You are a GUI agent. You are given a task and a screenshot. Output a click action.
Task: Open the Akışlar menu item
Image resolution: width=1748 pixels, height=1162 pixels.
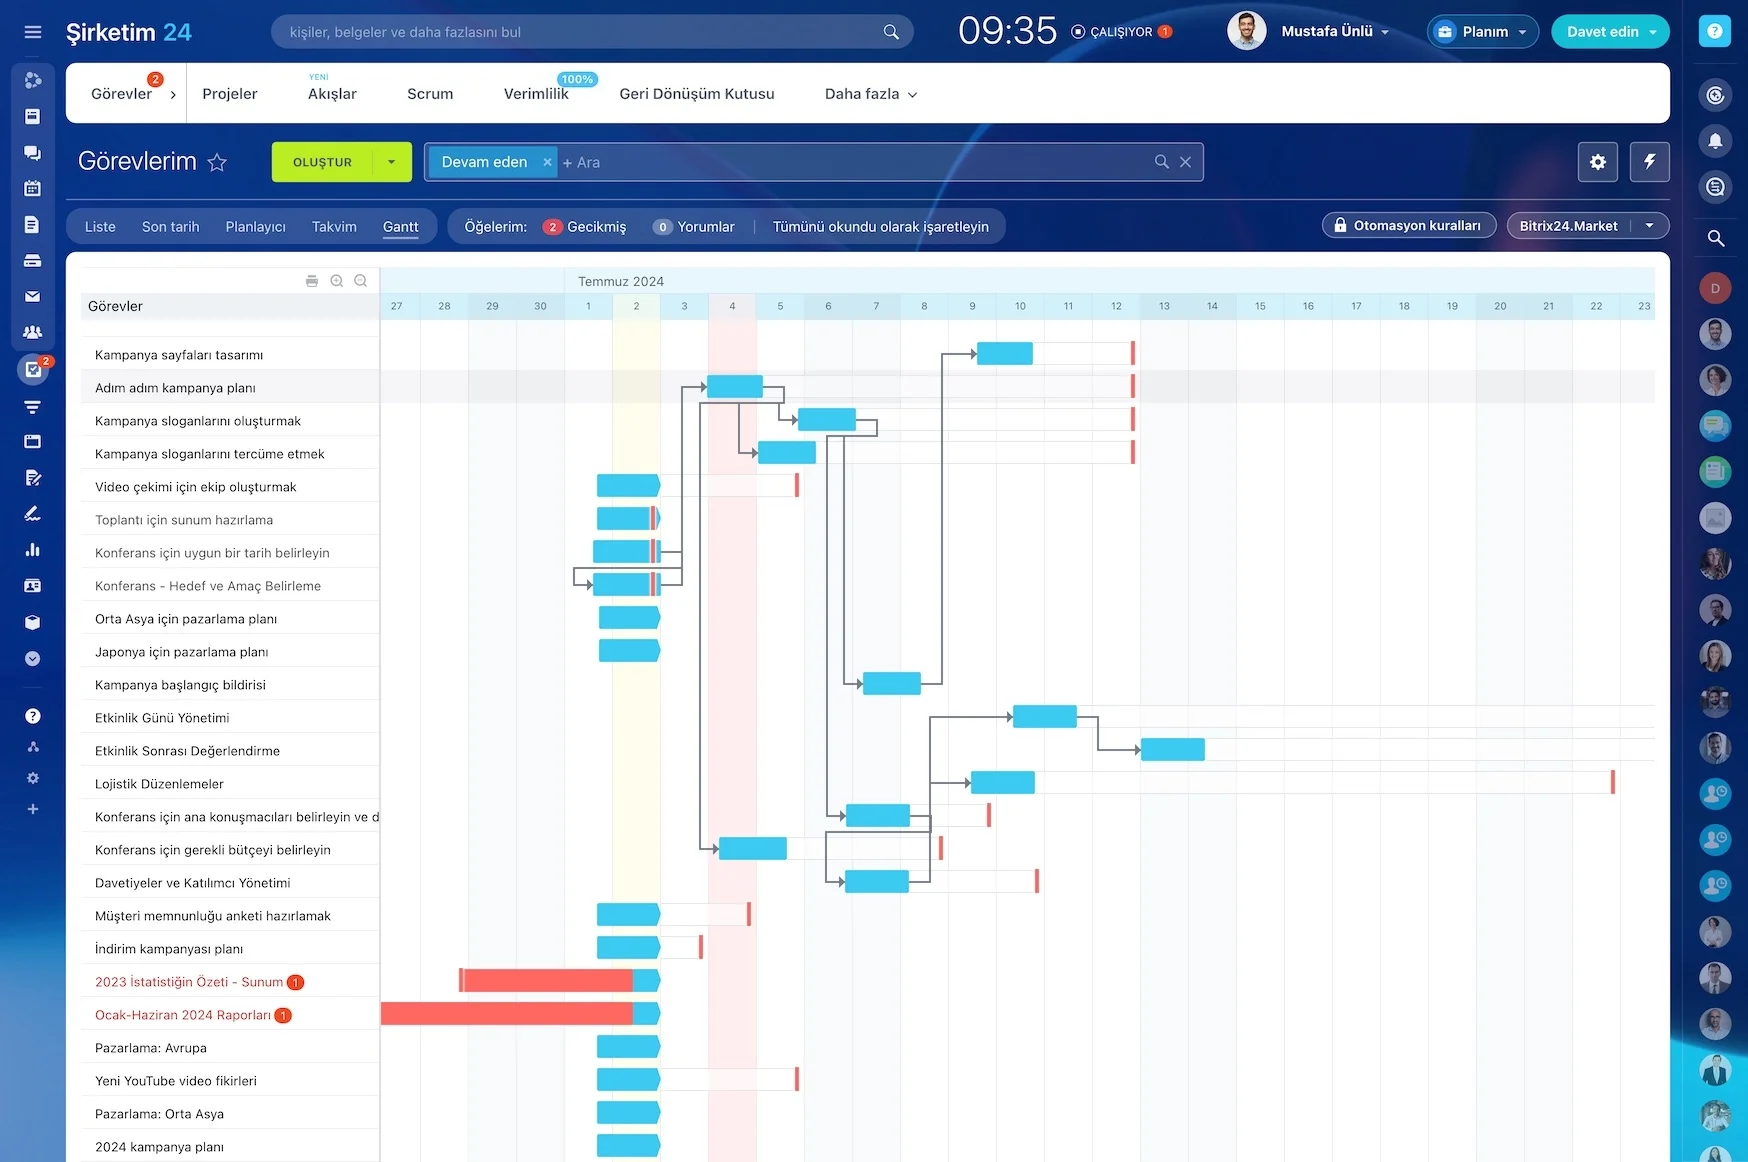pos(332,94)
